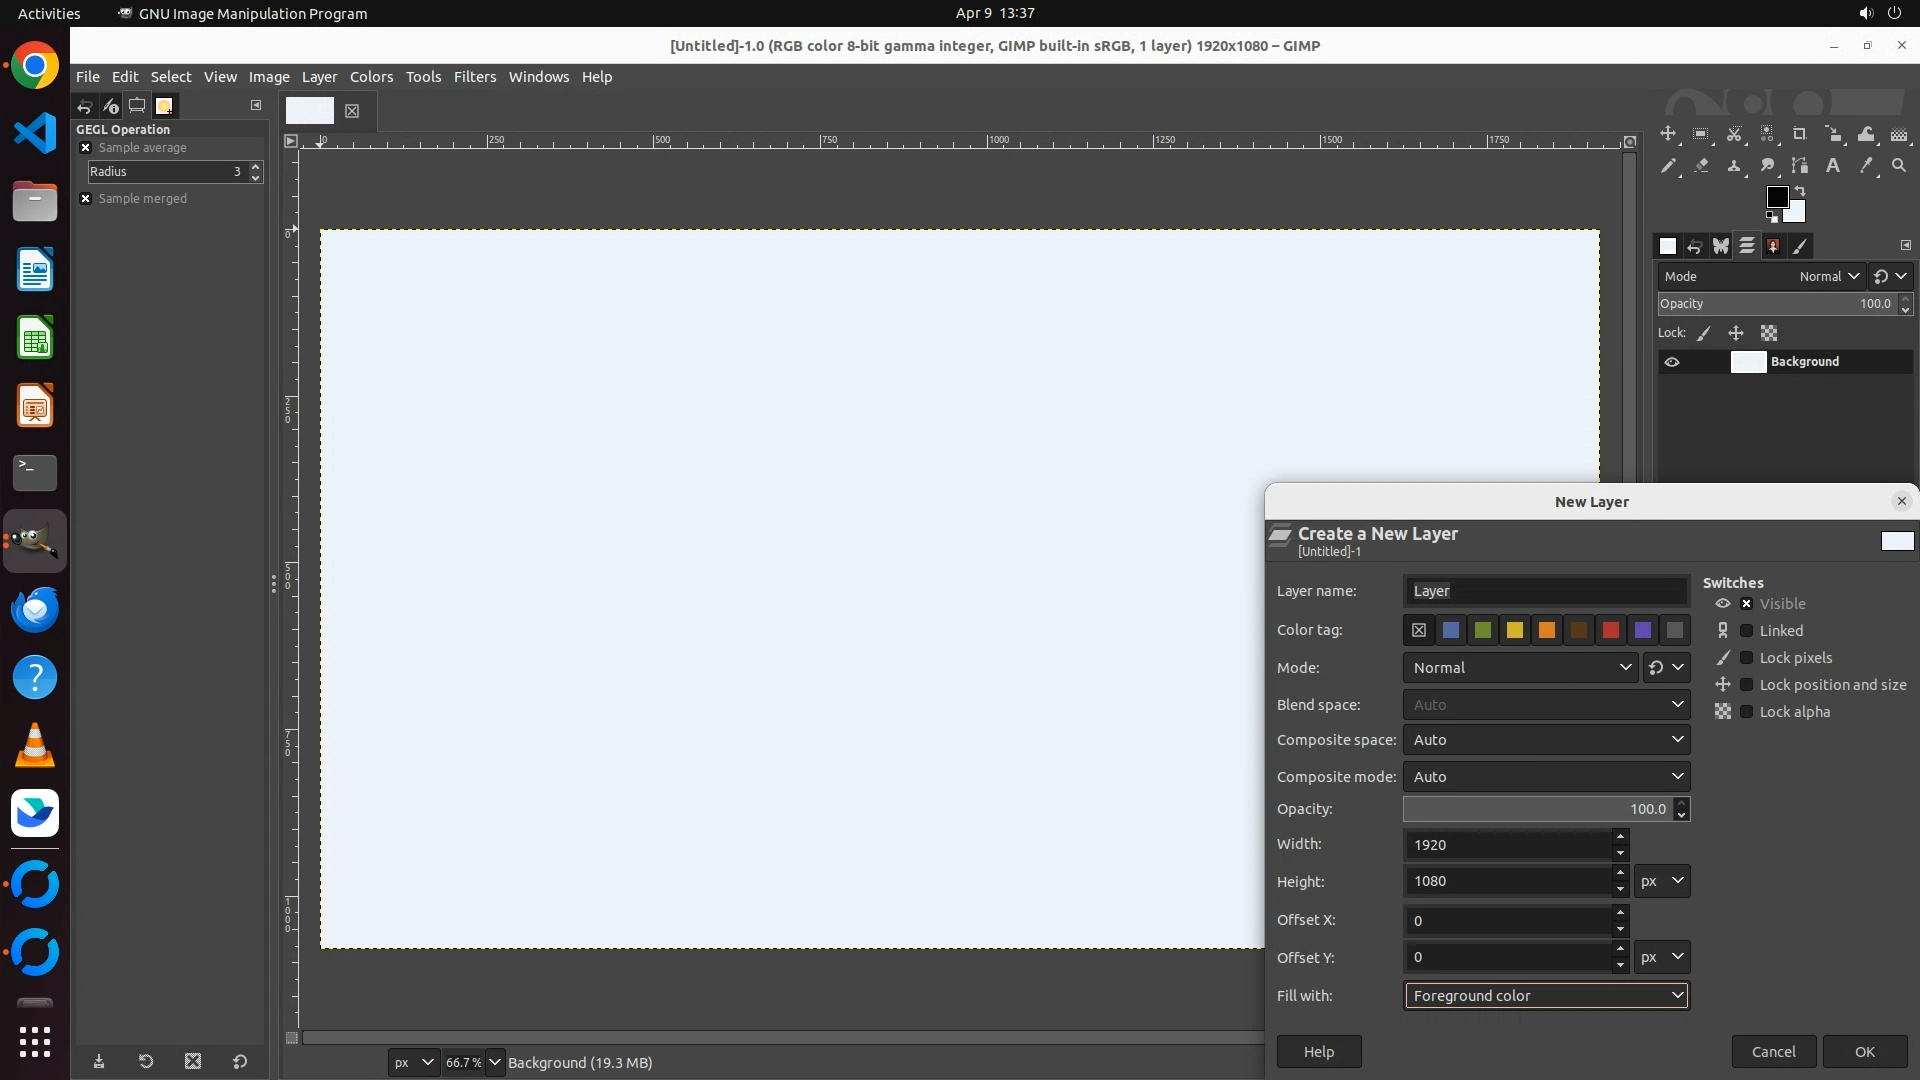
Task: Swap foreground and background colors
Action: pos(1800,190)
